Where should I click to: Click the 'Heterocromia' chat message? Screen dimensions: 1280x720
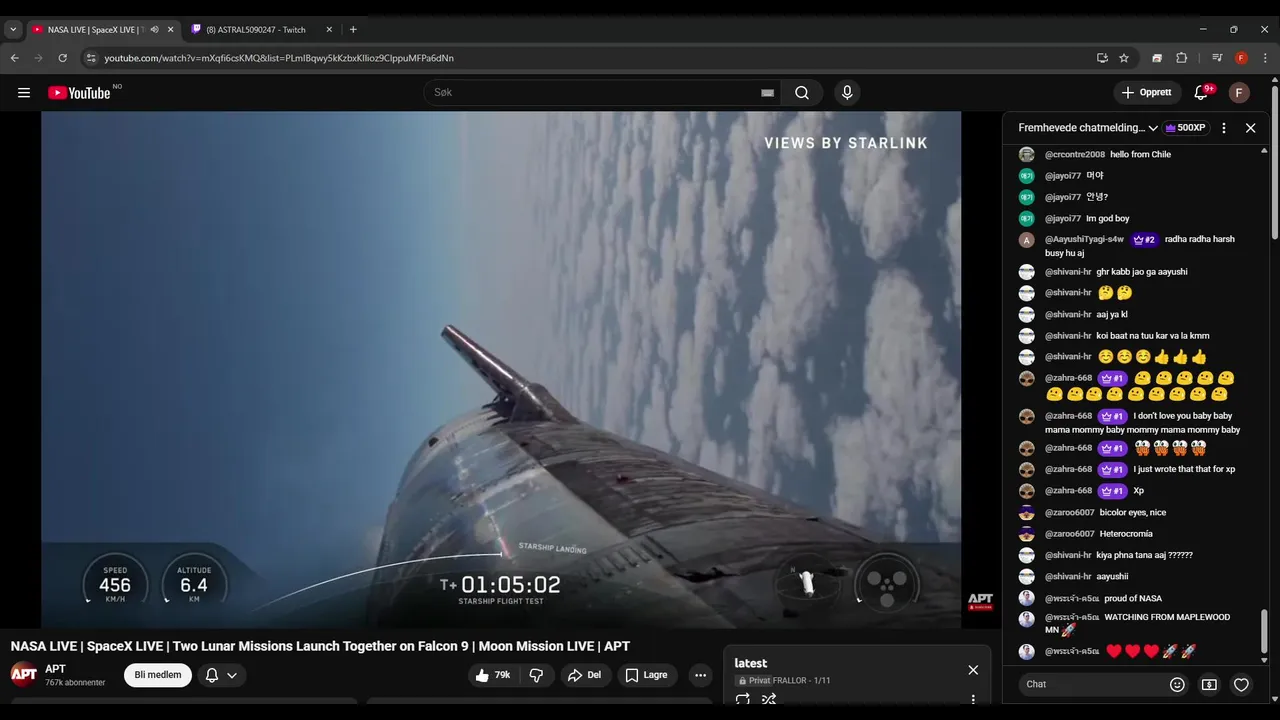[1126, 534]
